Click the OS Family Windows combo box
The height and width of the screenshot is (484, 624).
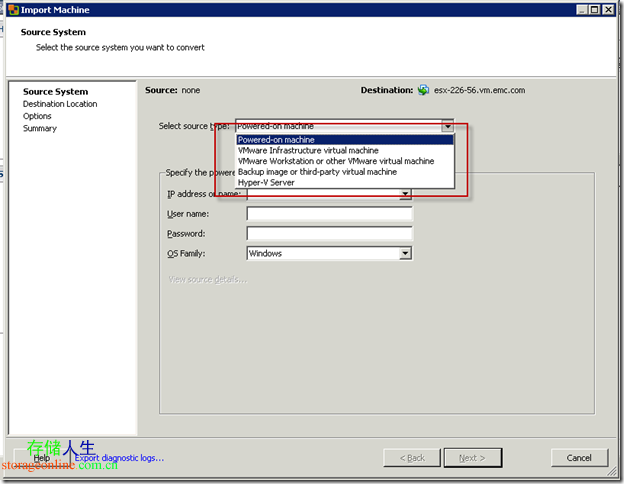330,253
